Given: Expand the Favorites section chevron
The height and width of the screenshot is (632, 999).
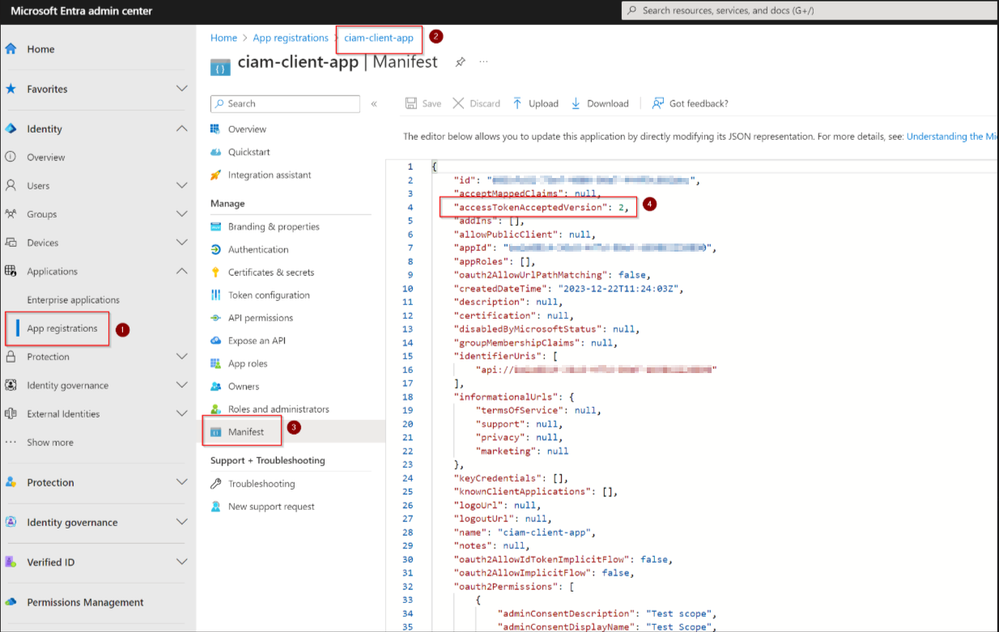Looking at the screenshot, I should (x=182, y=89).
